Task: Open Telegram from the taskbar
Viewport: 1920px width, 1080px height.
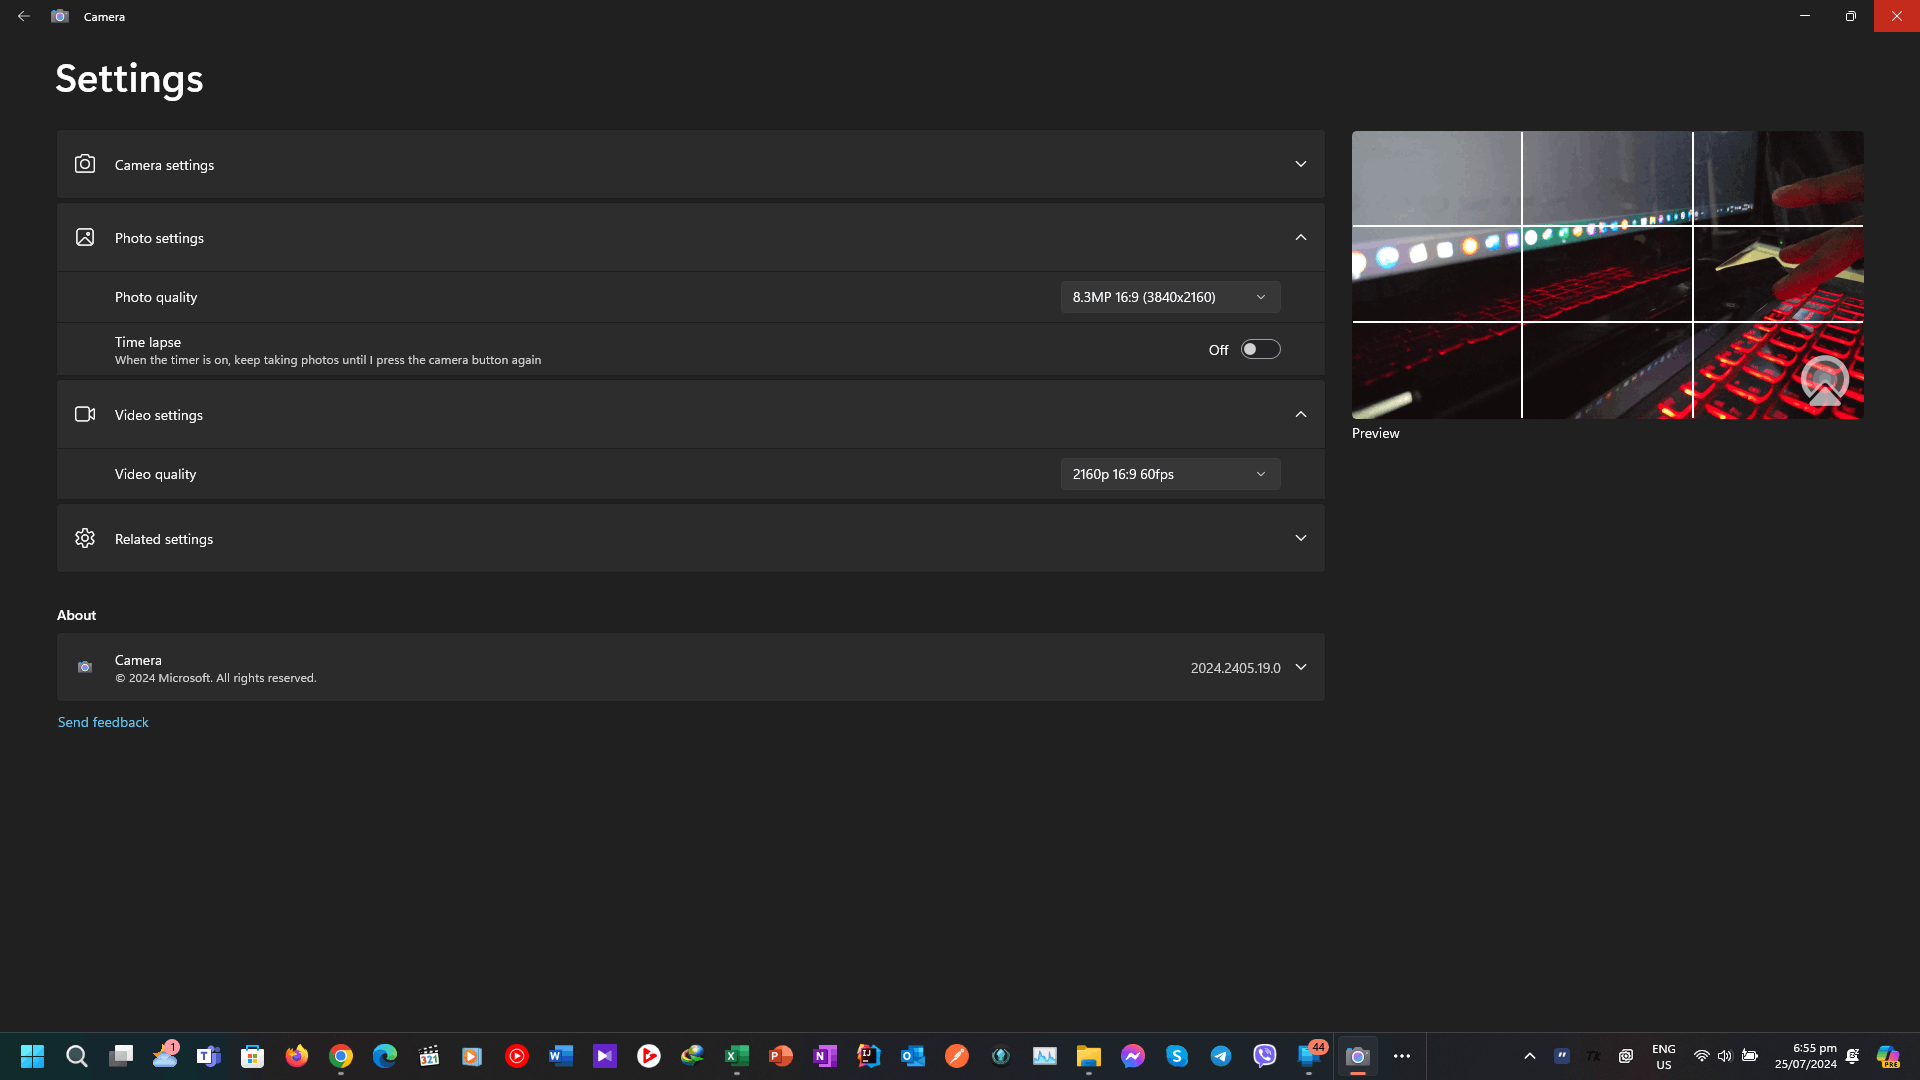Action: (1221, 1056)
